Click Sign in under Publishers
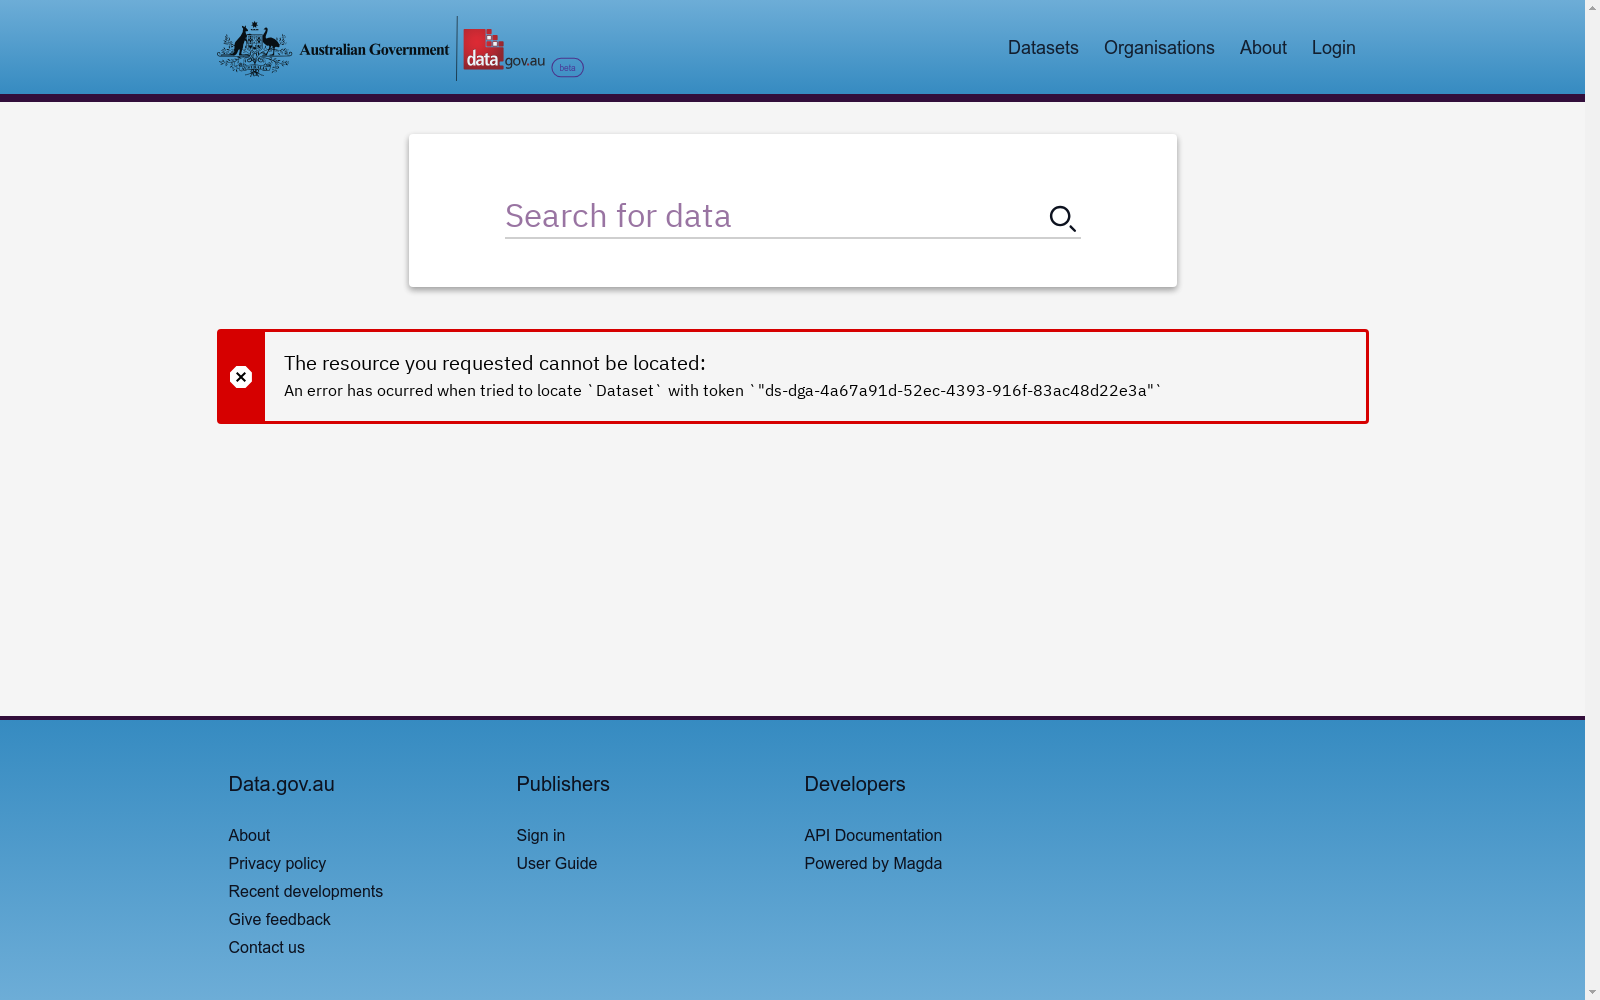 [x=540, y=835]
